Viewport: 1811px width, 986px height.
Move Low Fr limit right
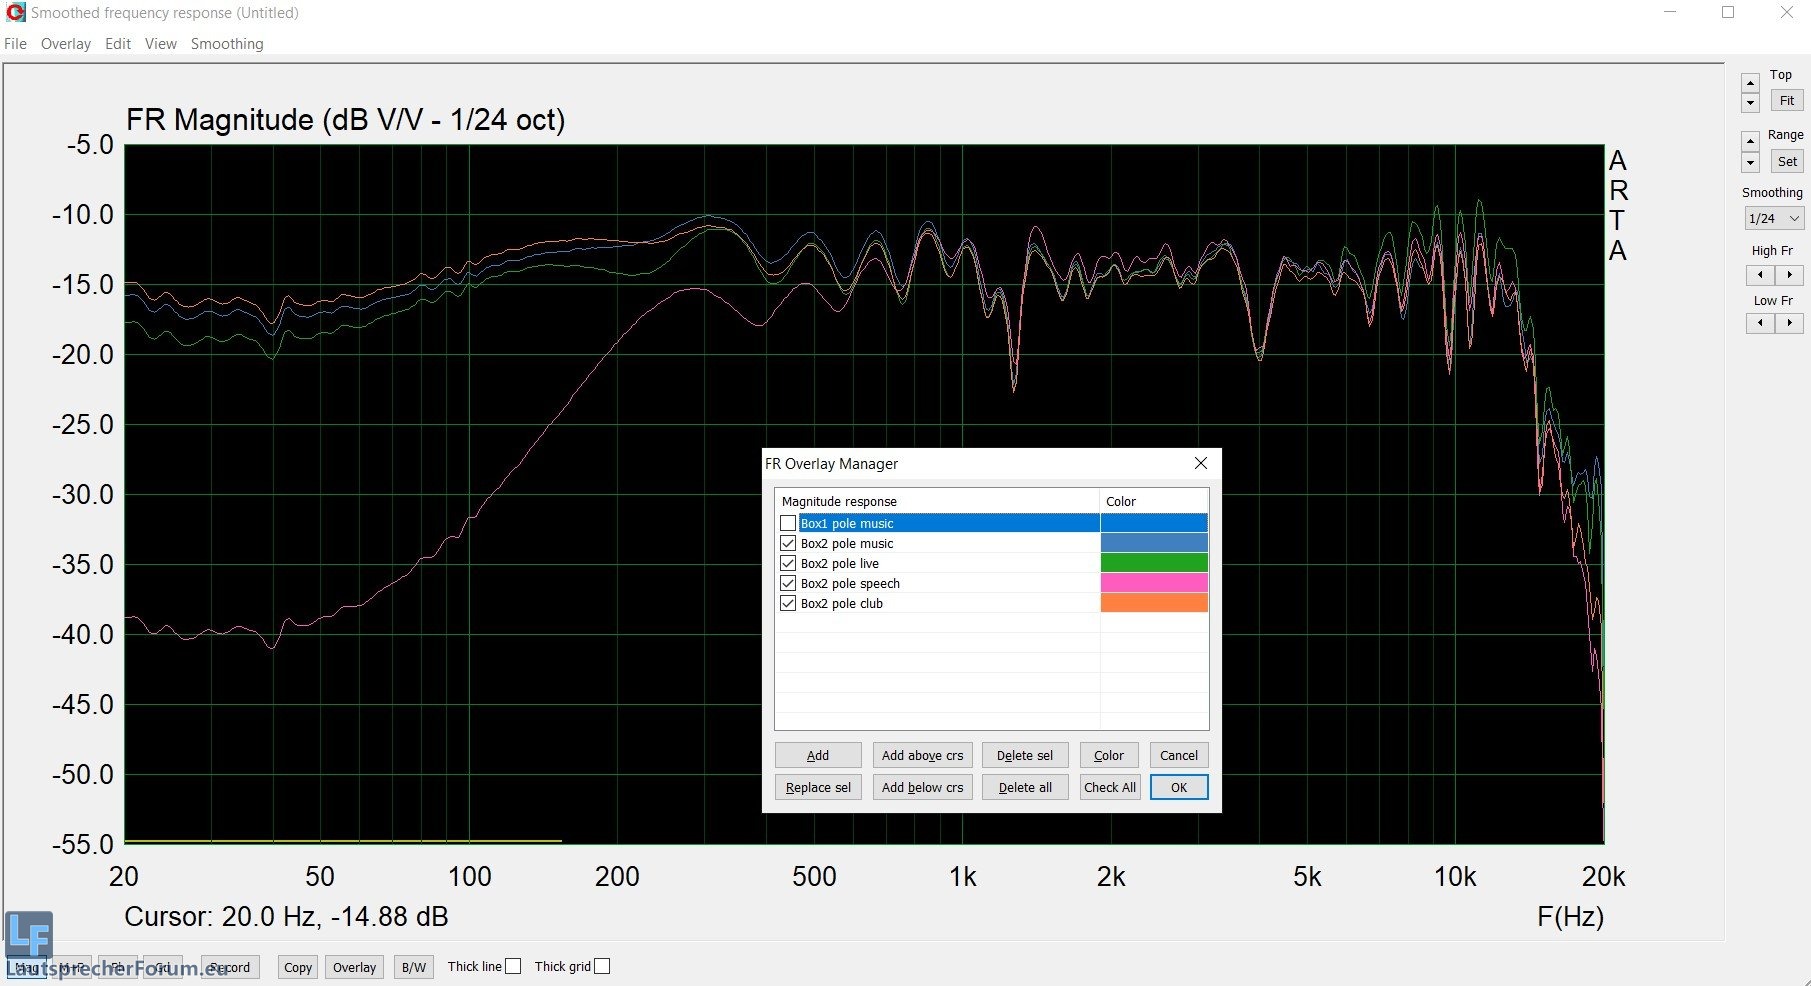[1789, 323]
